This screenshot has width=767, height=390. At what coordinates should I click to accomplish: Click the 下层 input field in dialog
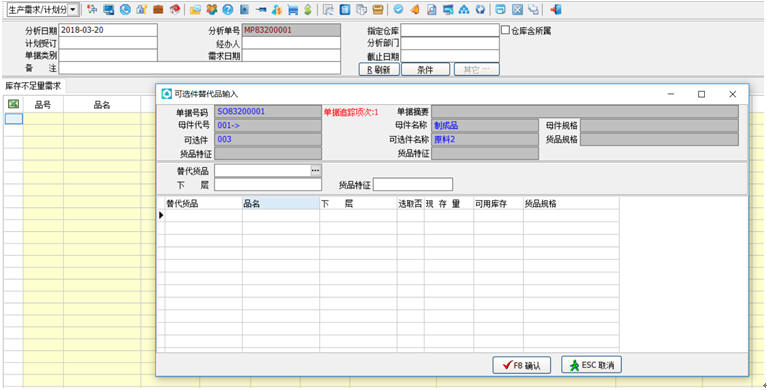[x=268, y=184]
